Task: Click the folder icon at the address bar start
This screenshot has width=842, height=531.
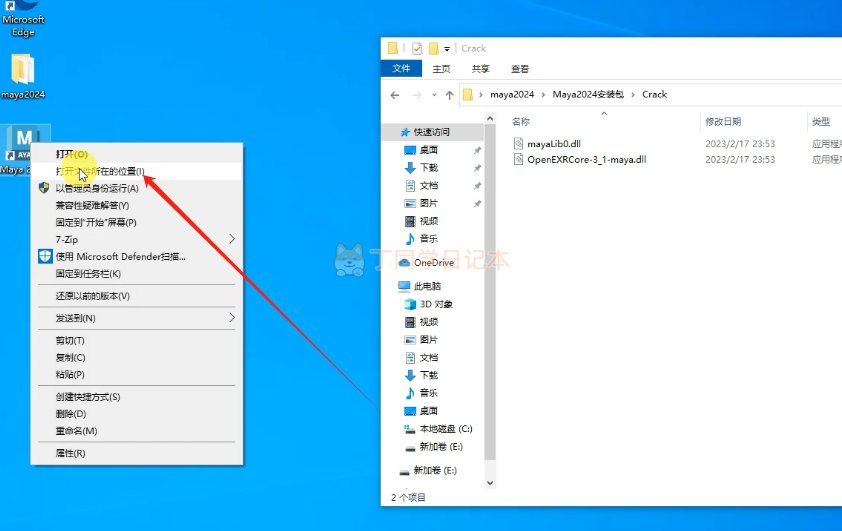Action: coord(468,94)
